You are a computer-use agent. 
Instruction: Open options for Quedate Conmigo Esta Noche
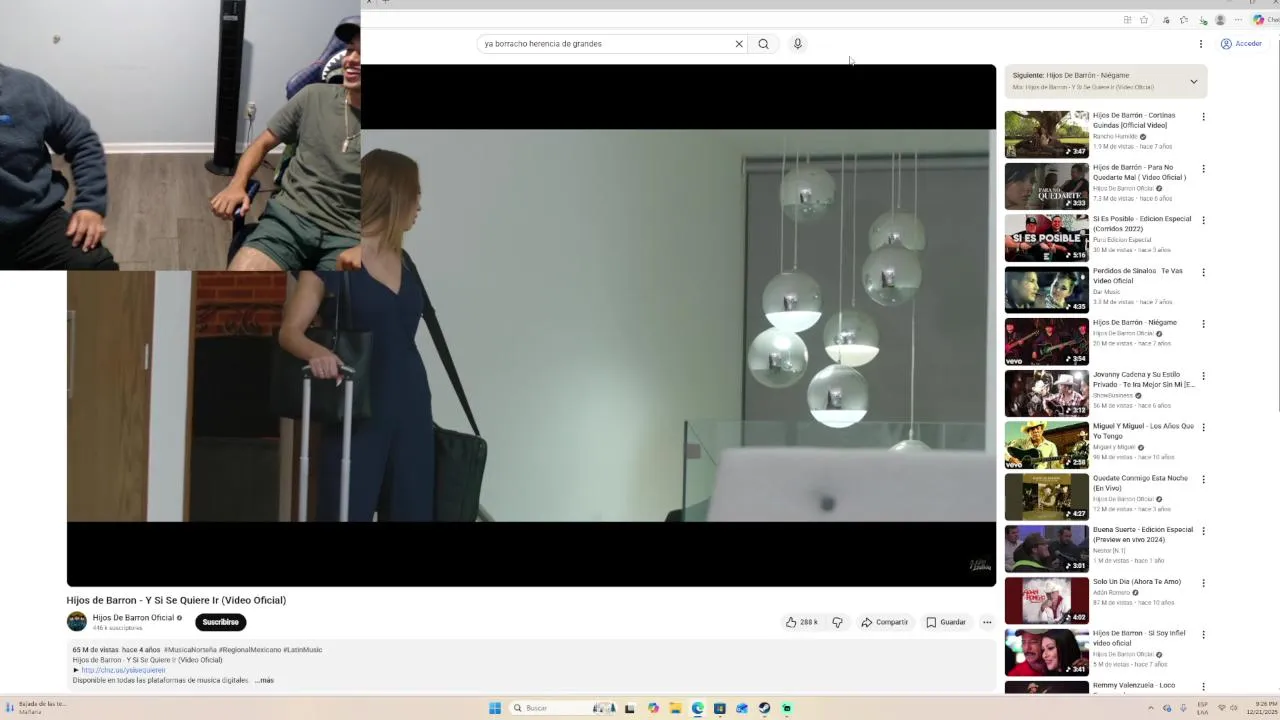coord(1203,479)
